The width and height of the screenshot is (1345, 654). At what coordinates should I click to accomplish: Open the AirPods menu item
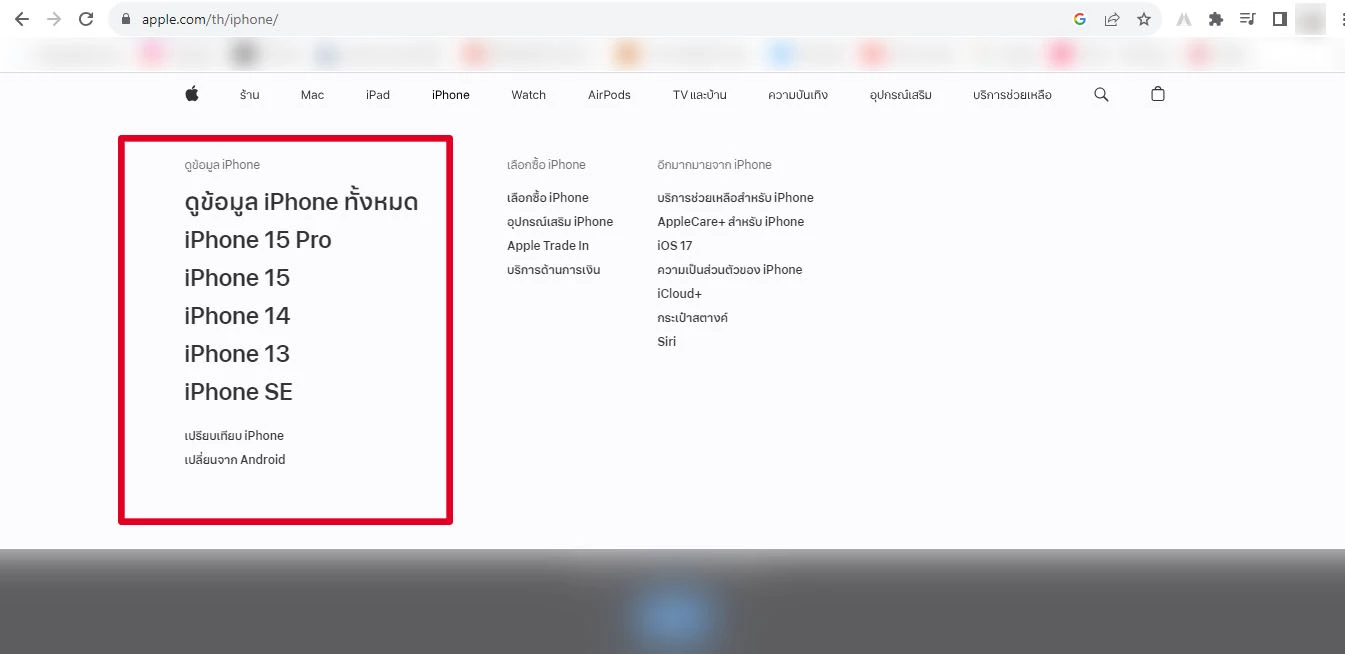609,95
